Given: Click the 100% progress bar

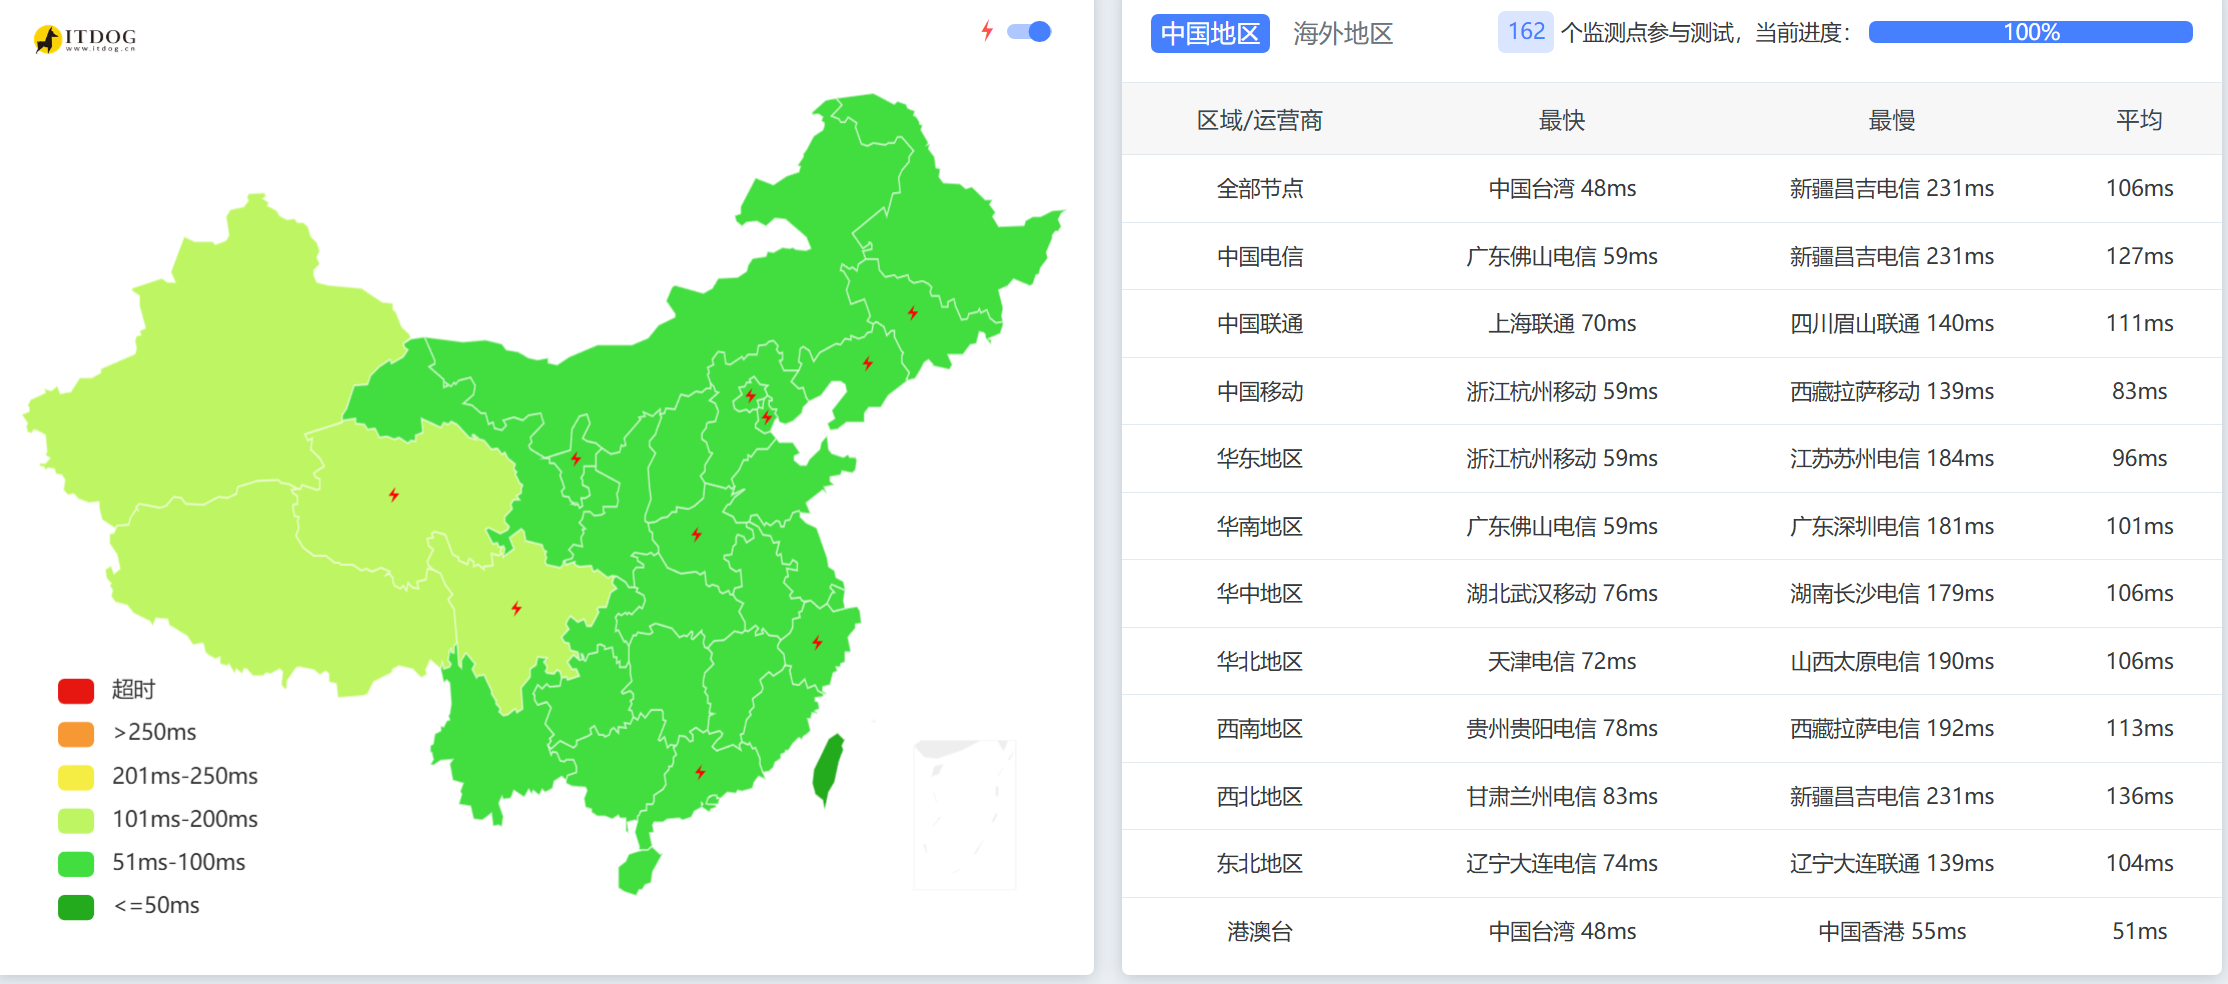Looking at the screenshot, I should [x=2029, y=31].
